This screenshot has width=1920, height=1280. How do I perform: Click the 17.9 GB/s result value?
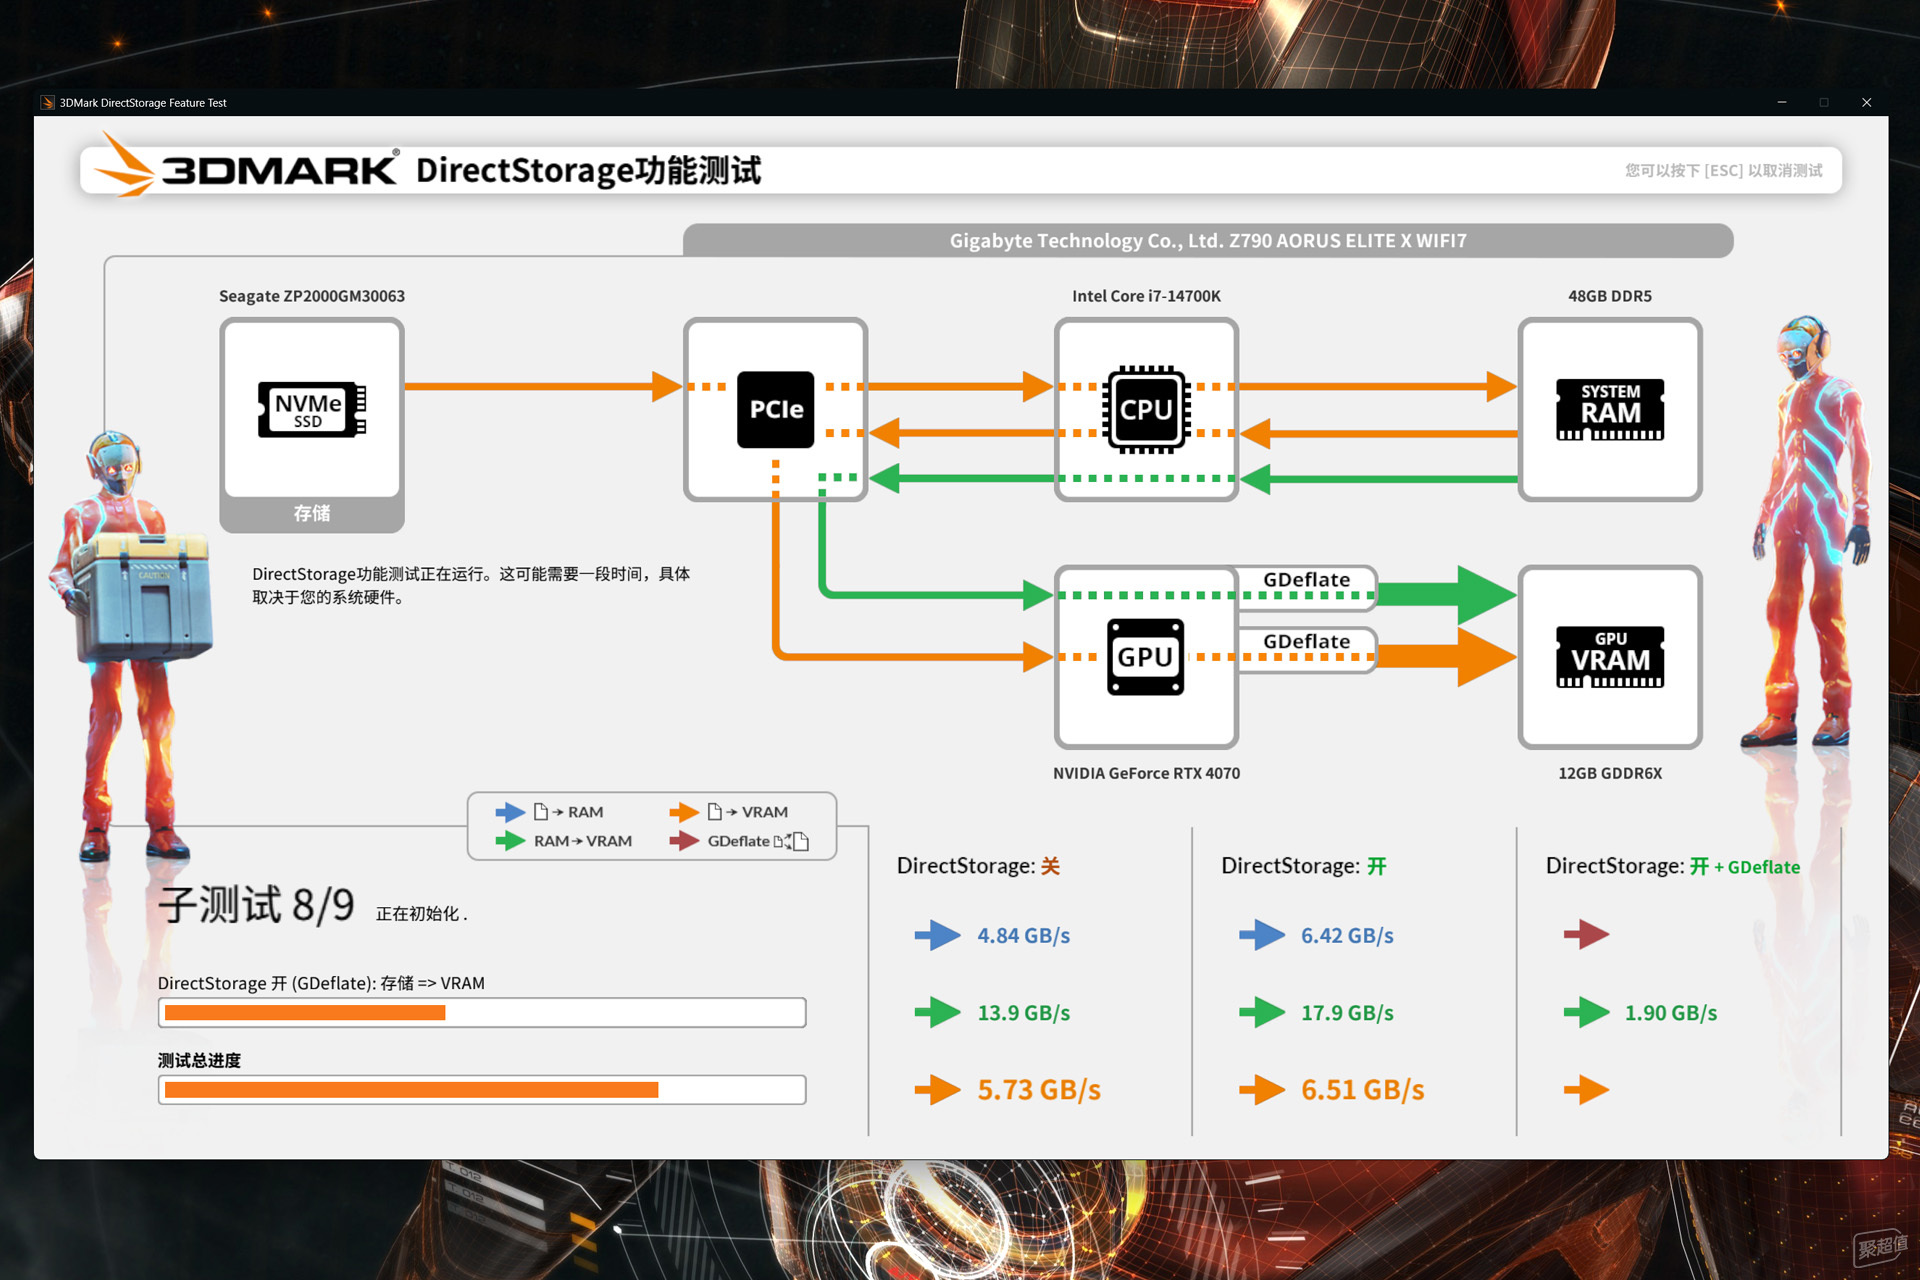1347,1012
